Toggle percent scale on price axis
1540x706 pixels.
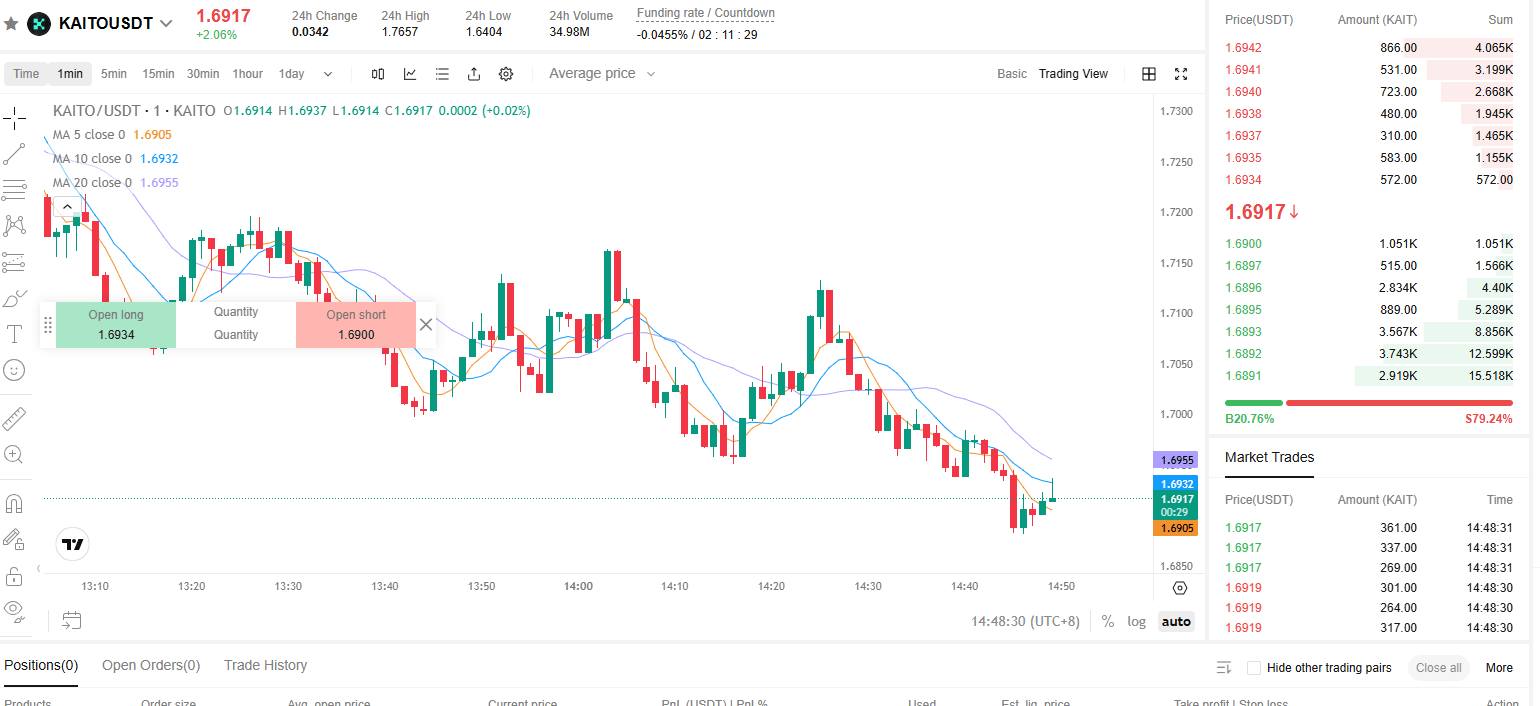click(1108, 621)
